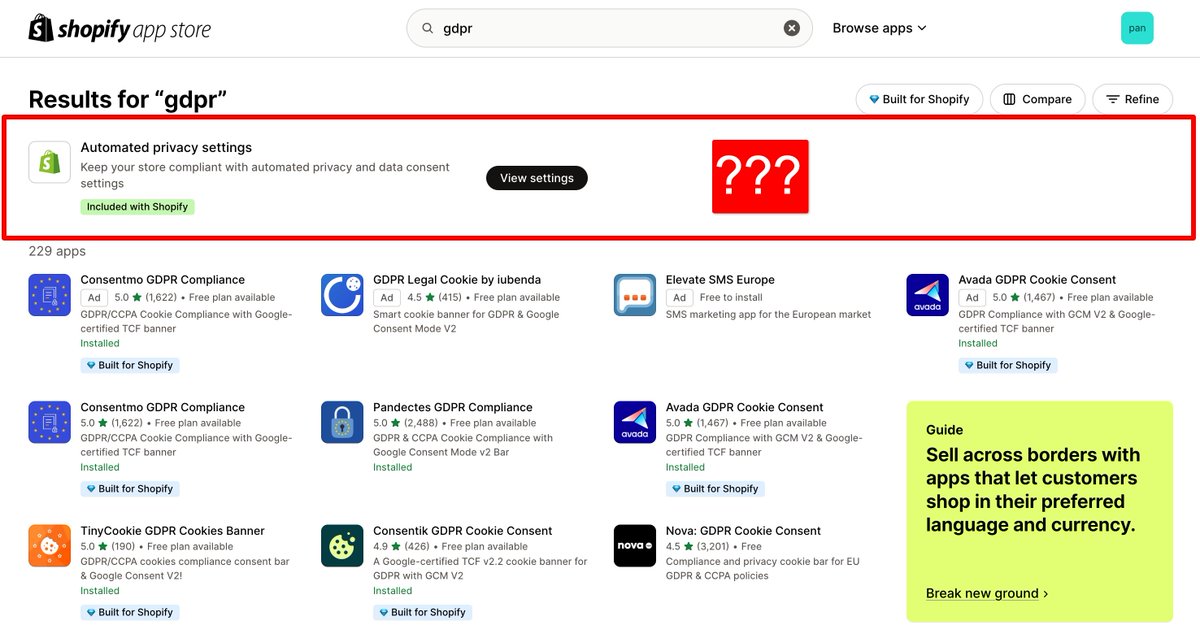The image size is (1200, 638).
Task: Open the Shopify app store home logo
Action: coord(120,28)
